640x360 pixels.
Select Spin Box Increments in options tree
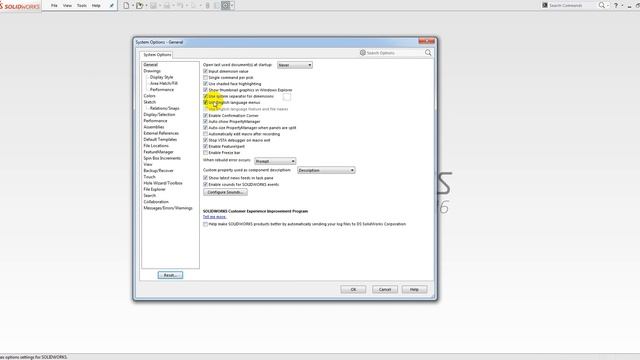tap(162, 158)
